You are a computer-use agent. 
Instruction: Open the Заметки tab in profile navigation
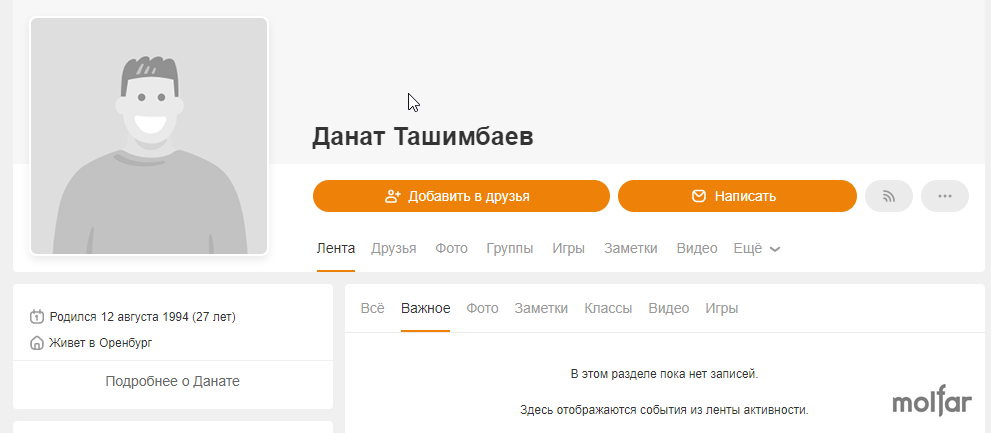(631, 248)
